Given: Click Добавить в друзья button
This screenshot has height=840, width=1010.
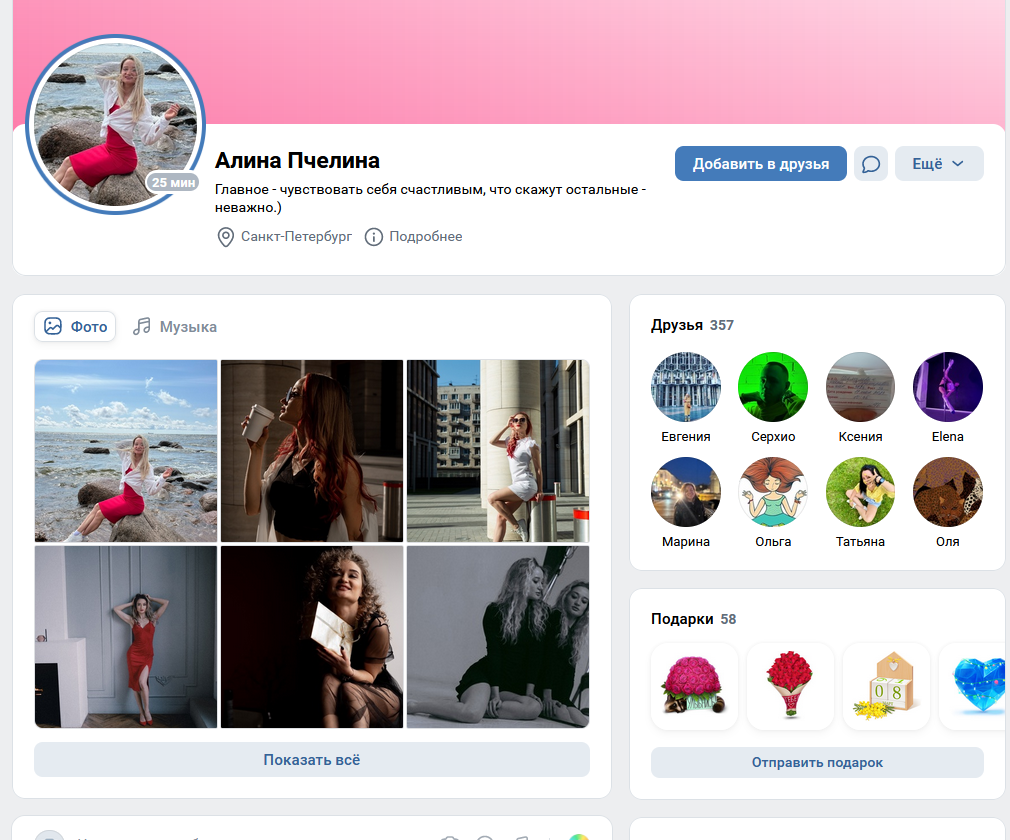Looking at the screenshot, I should [761, 164].
